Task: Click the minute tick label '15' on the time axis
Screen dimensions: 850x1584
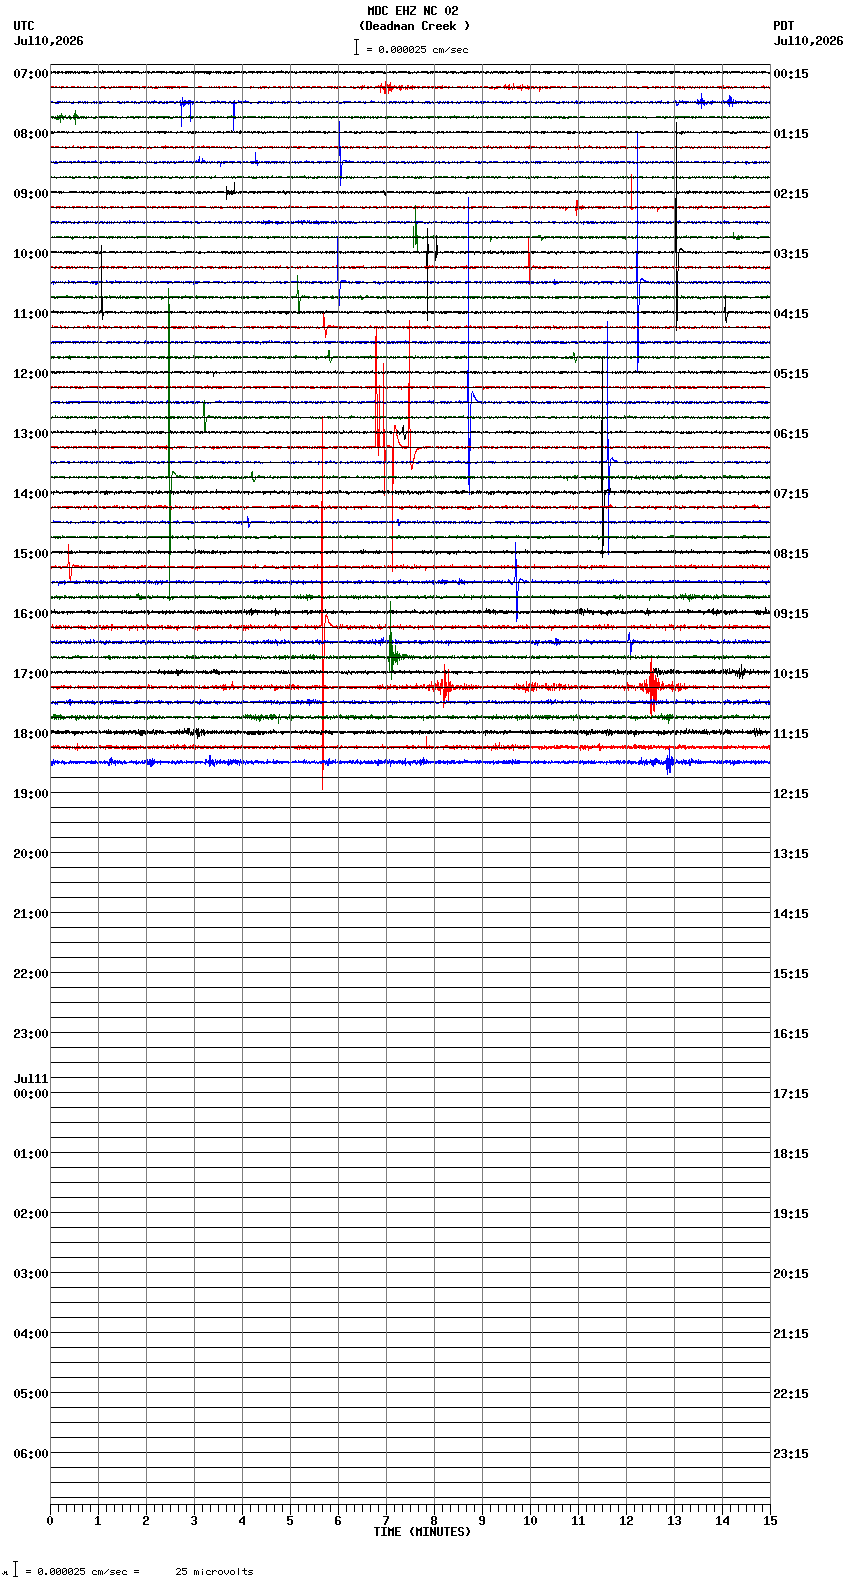Action: (770, 1521)
